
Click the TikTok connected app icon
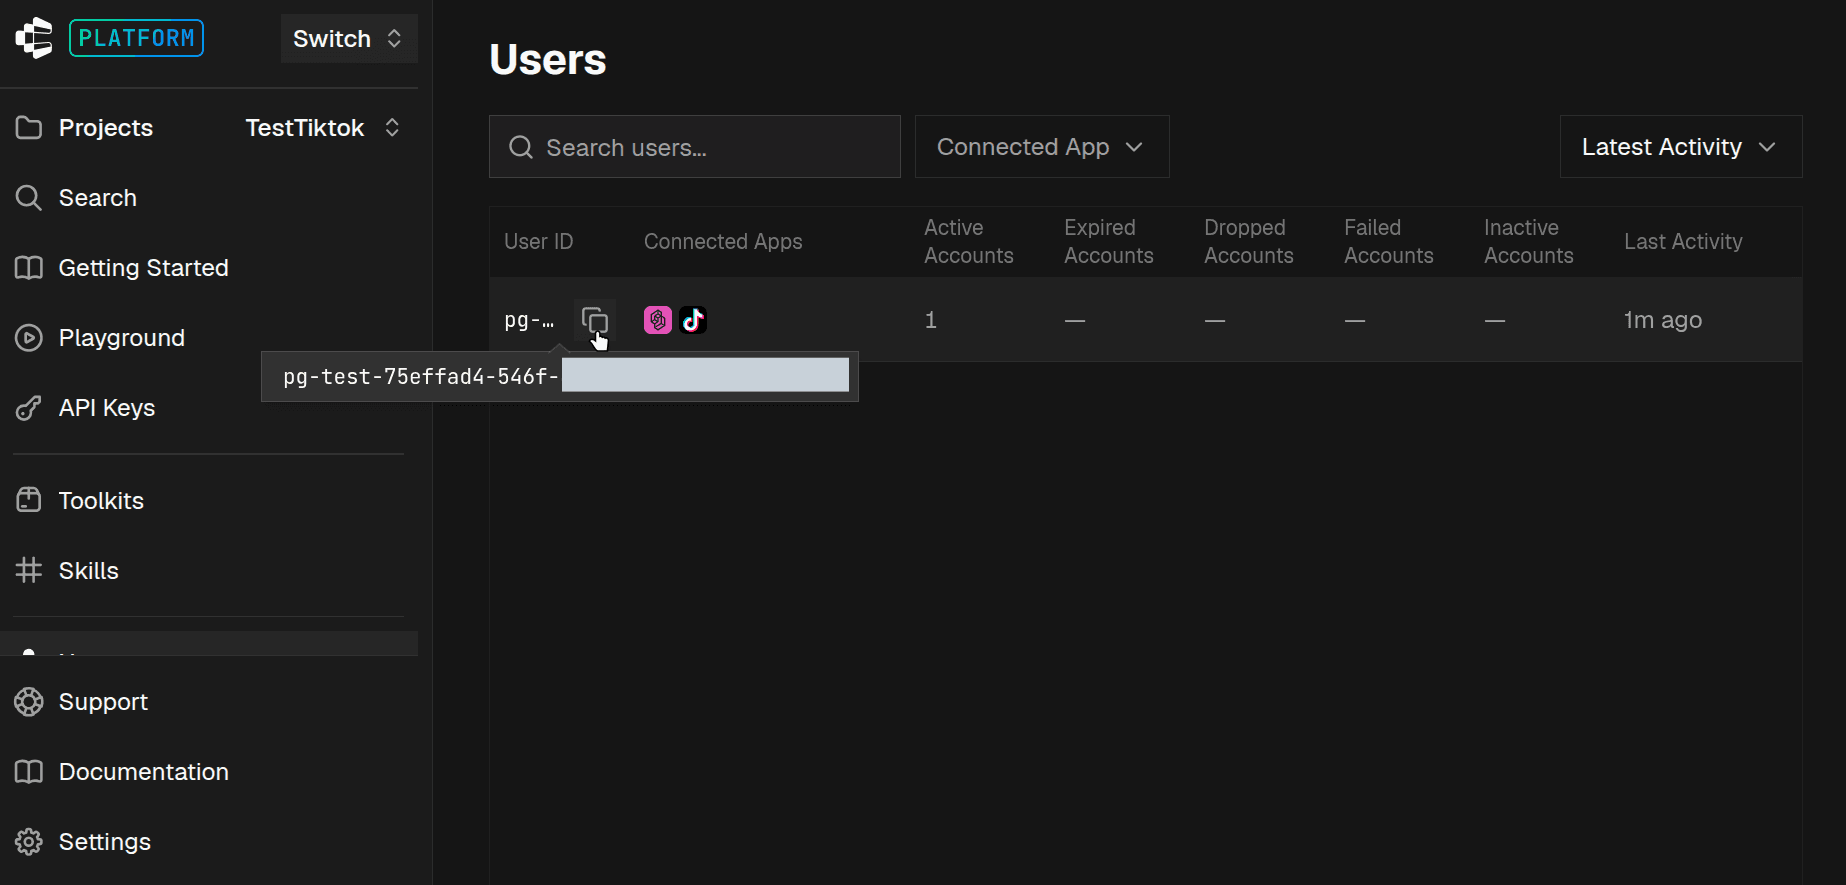tap(693, 320)
